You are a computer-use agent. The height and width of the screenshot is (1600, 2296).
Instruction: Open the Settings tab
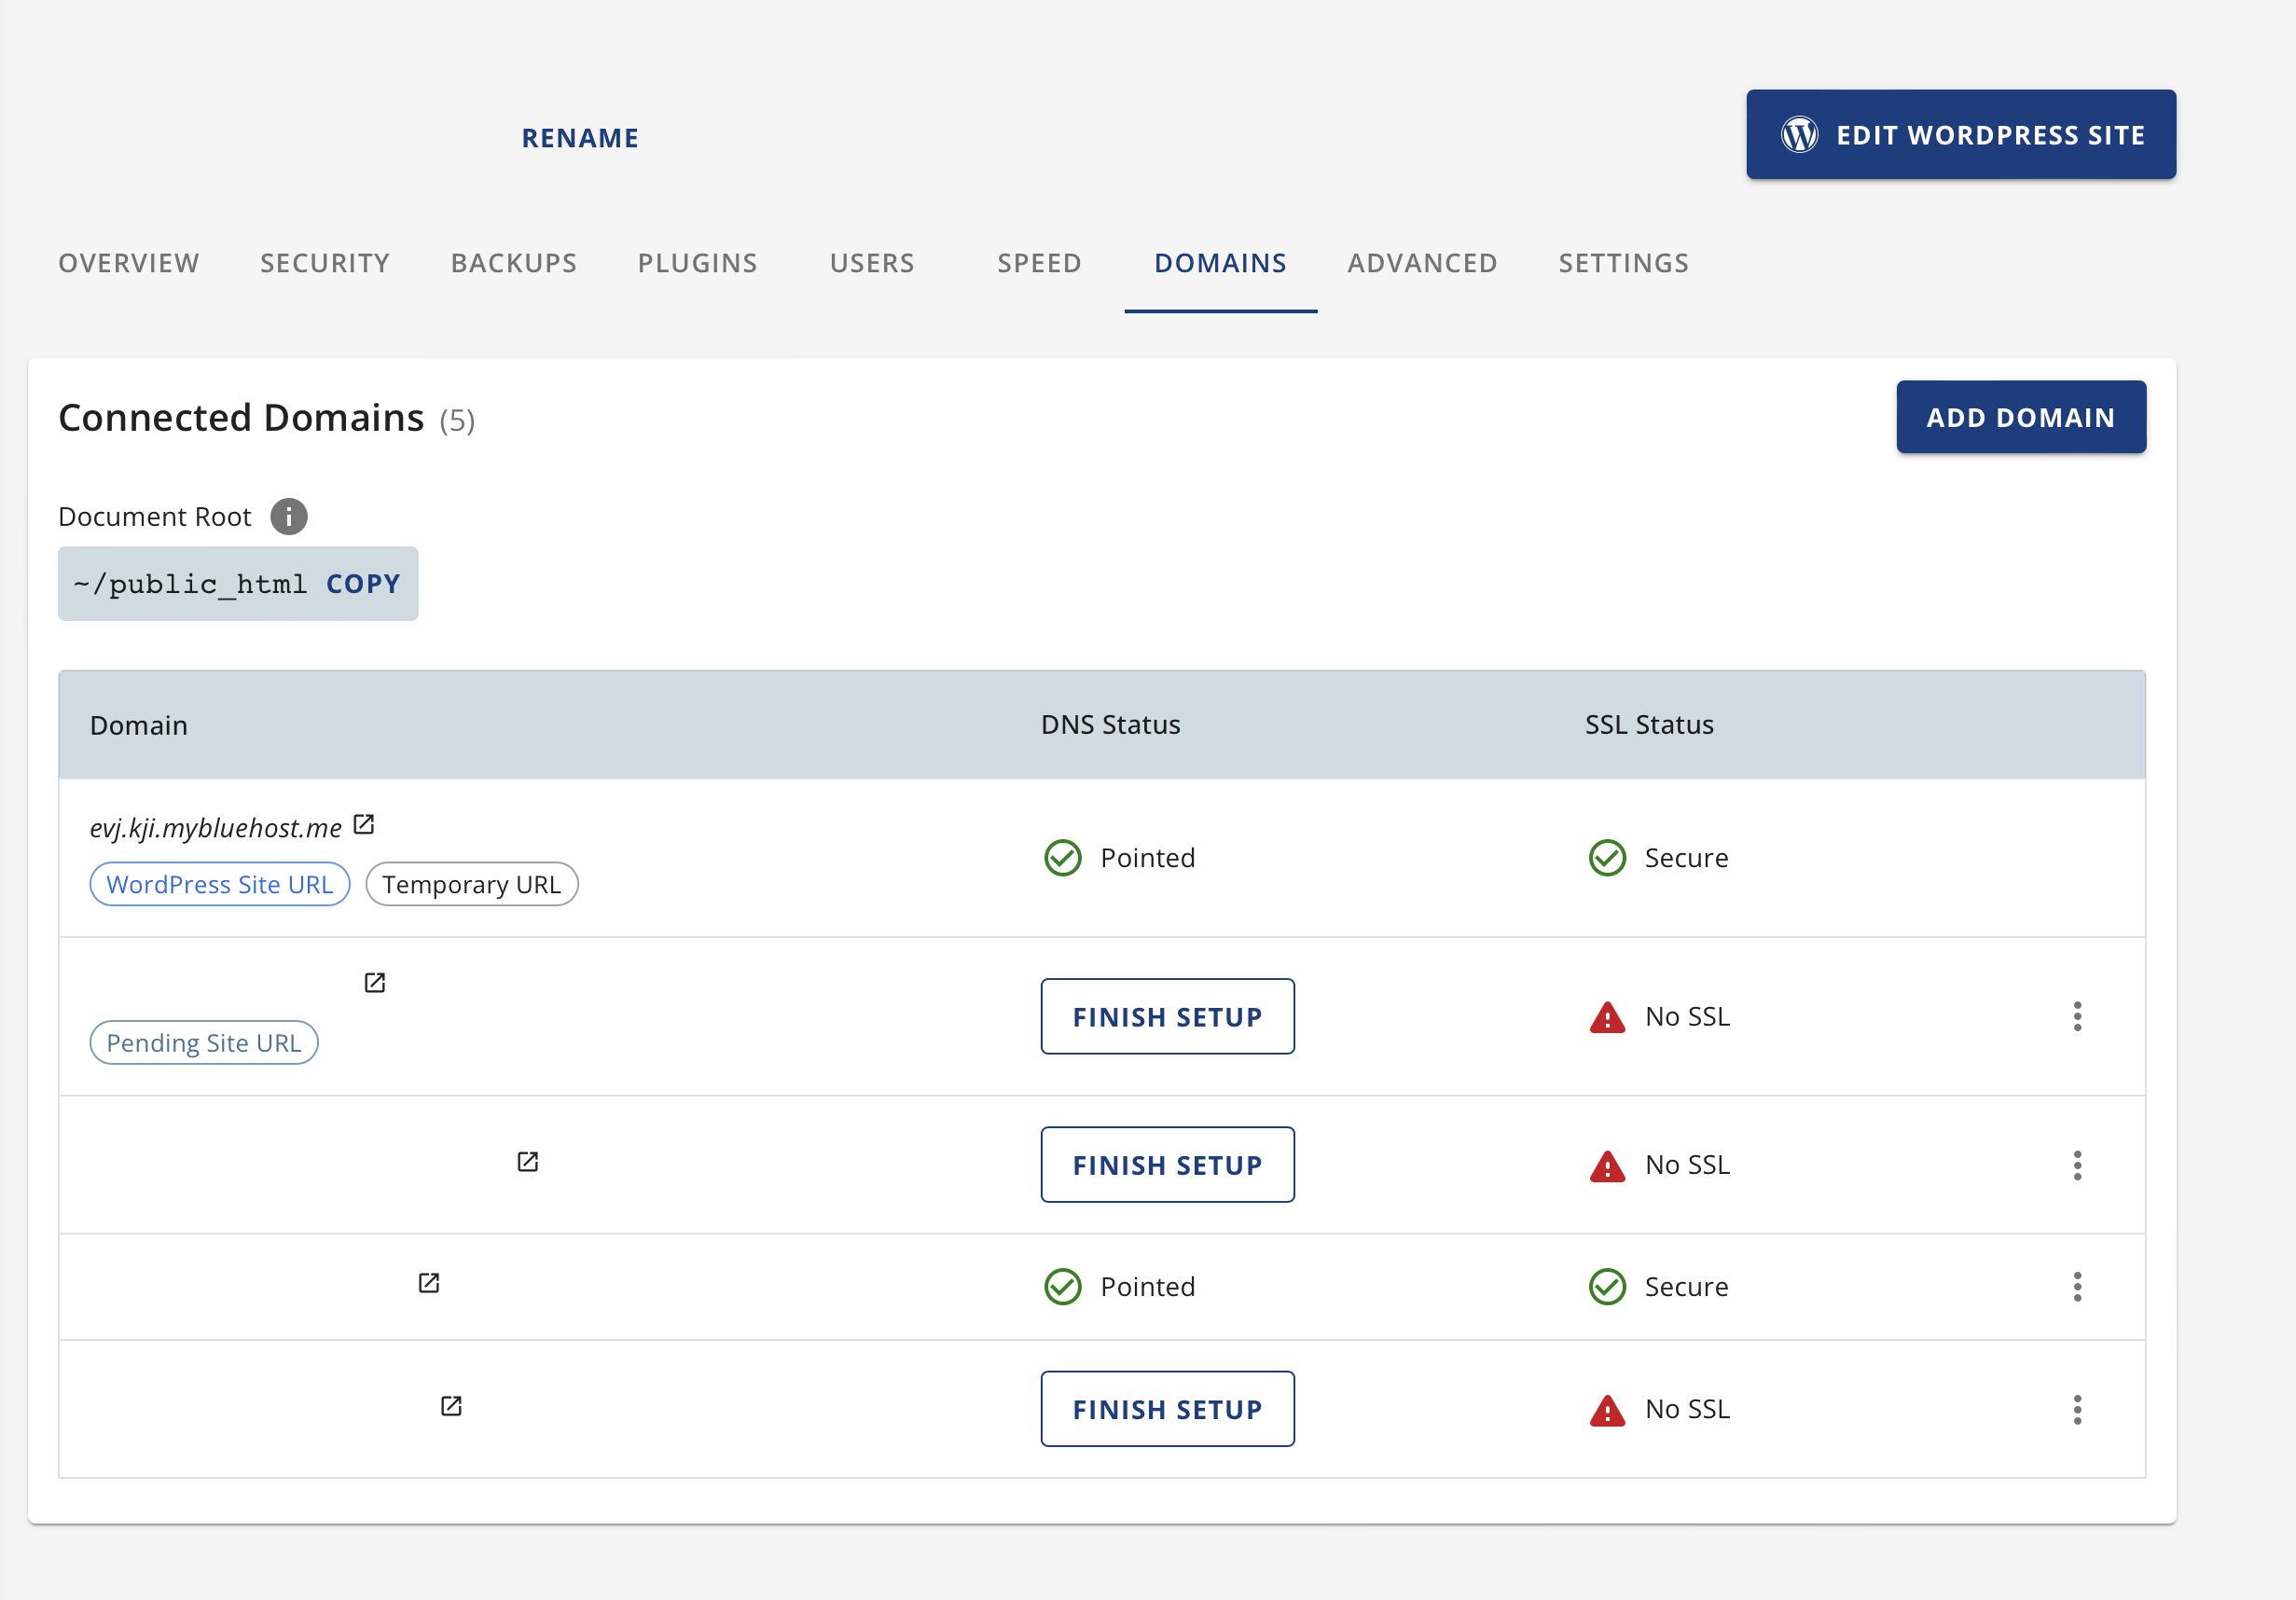point(1624,263)
